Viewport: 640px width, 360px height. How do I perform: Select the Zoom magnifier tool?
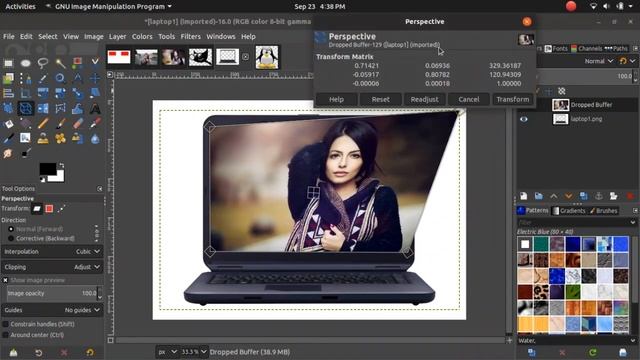pos(60,78)
